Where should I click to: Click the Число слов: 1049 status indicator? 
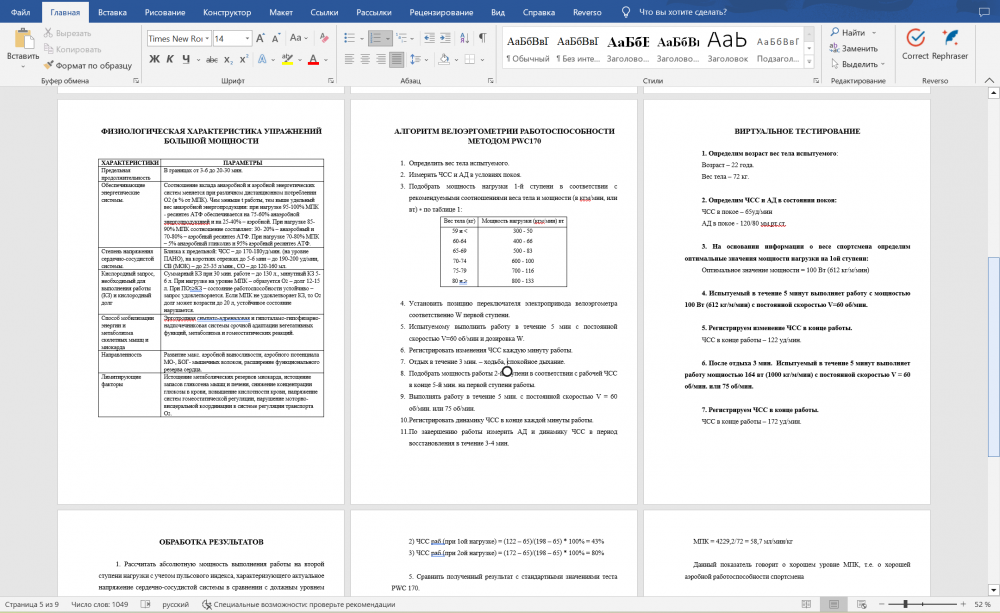click(99, 604)
